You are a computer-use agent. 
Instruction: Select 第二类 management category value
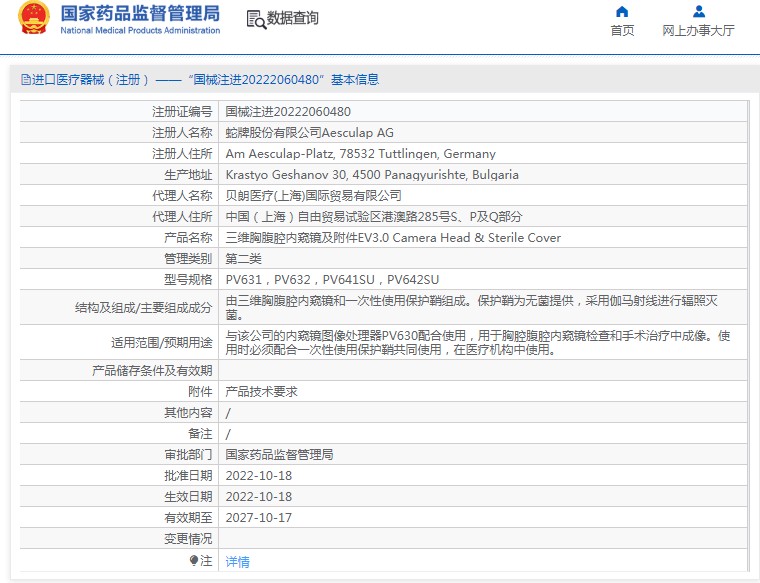click(x=243, y=259)
